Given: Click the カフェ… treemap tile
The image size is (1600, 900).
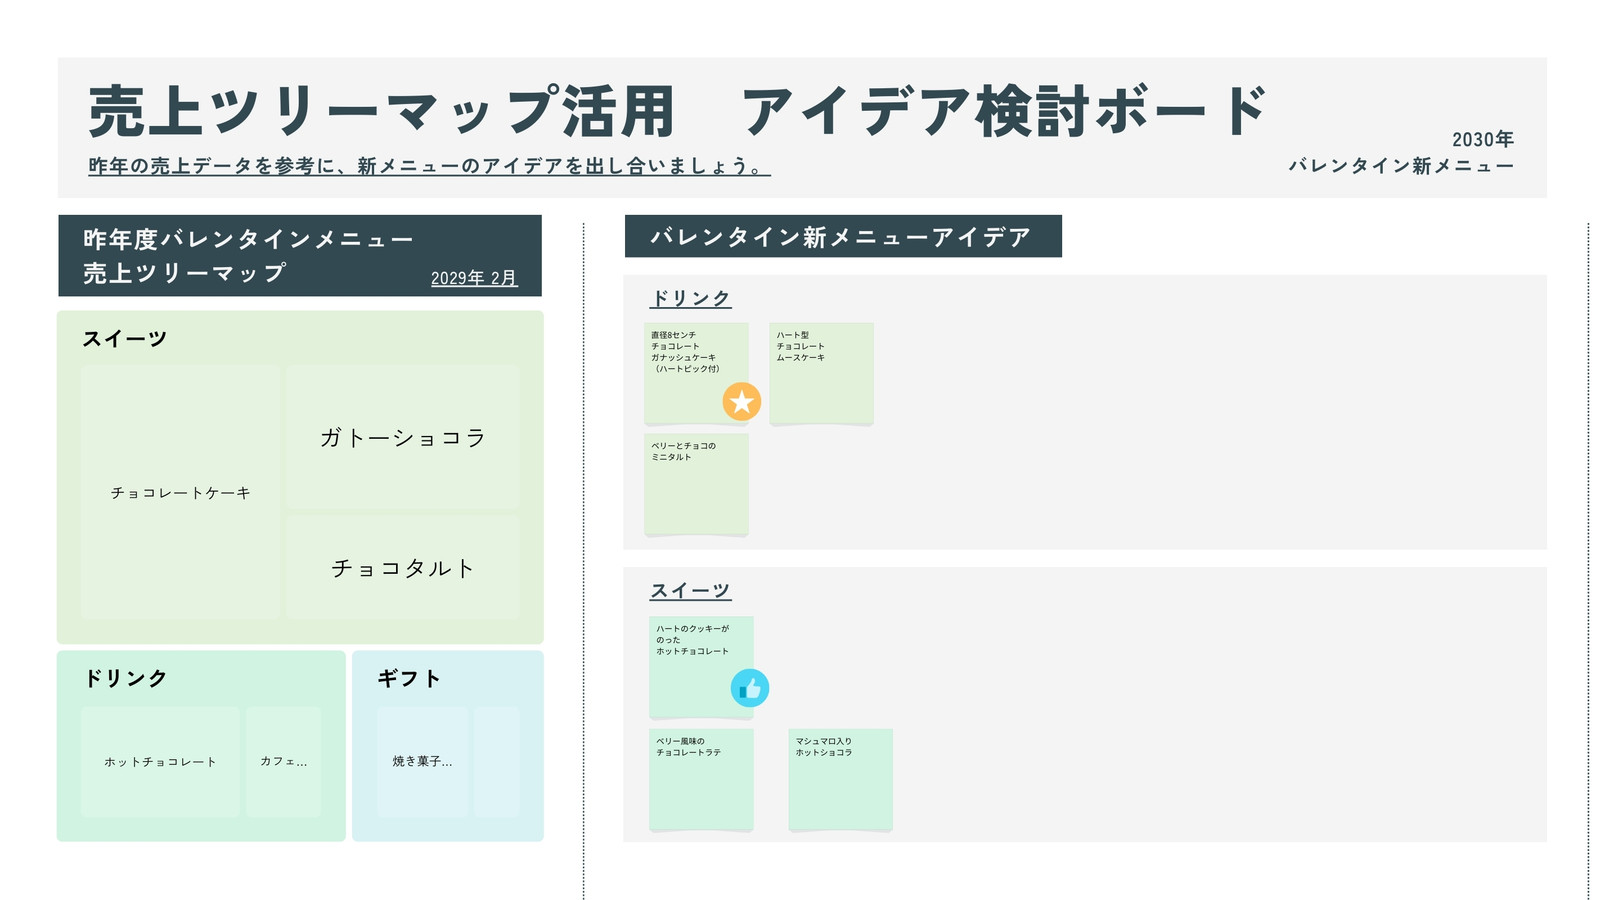Looking at the screenshot, I should pos(284,762).
